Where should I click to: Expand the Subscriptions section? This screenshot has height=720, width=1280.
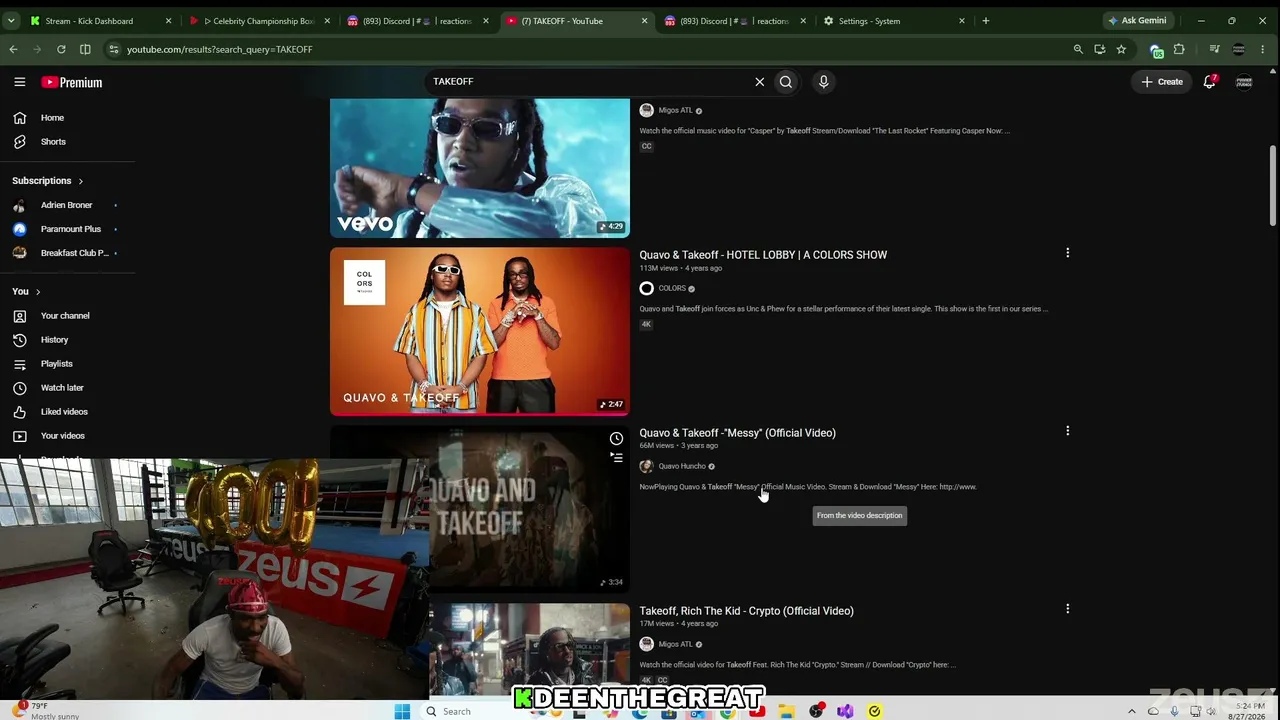pos(48,181)
